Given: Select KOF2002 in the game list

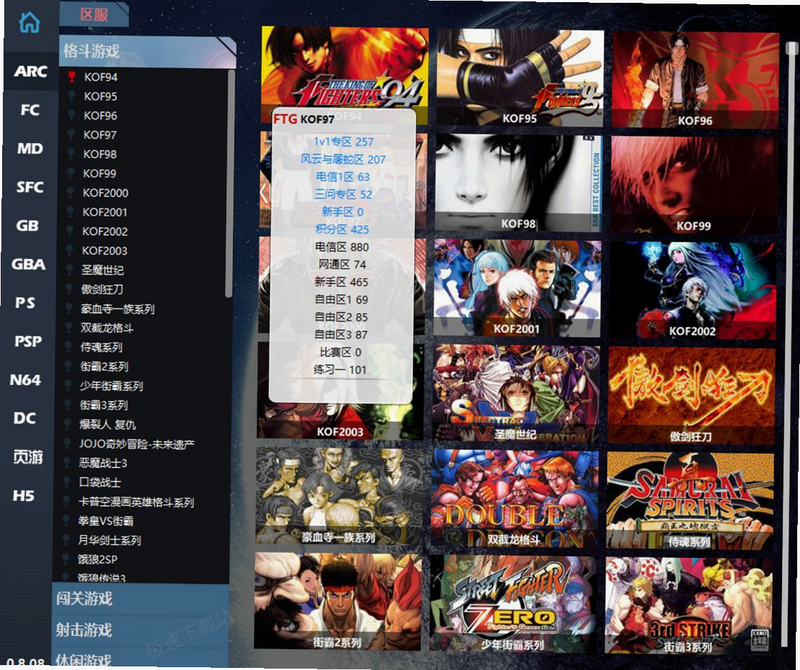Looking at the screenshot, I should pyautogui.click(x=105, y=231).
